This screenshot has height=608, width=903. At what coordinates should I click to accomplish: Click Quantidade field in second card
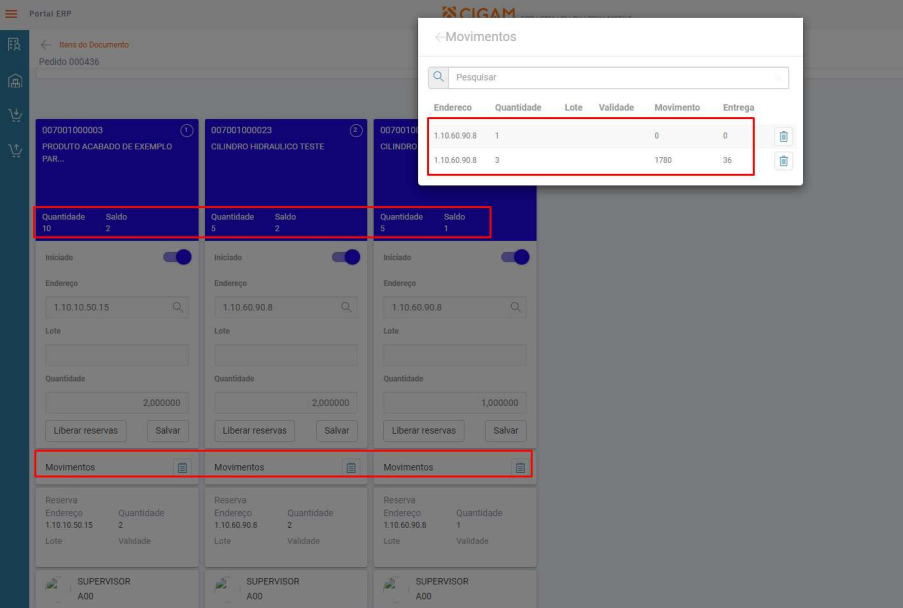pyautogui.click(x=286, y=402)
